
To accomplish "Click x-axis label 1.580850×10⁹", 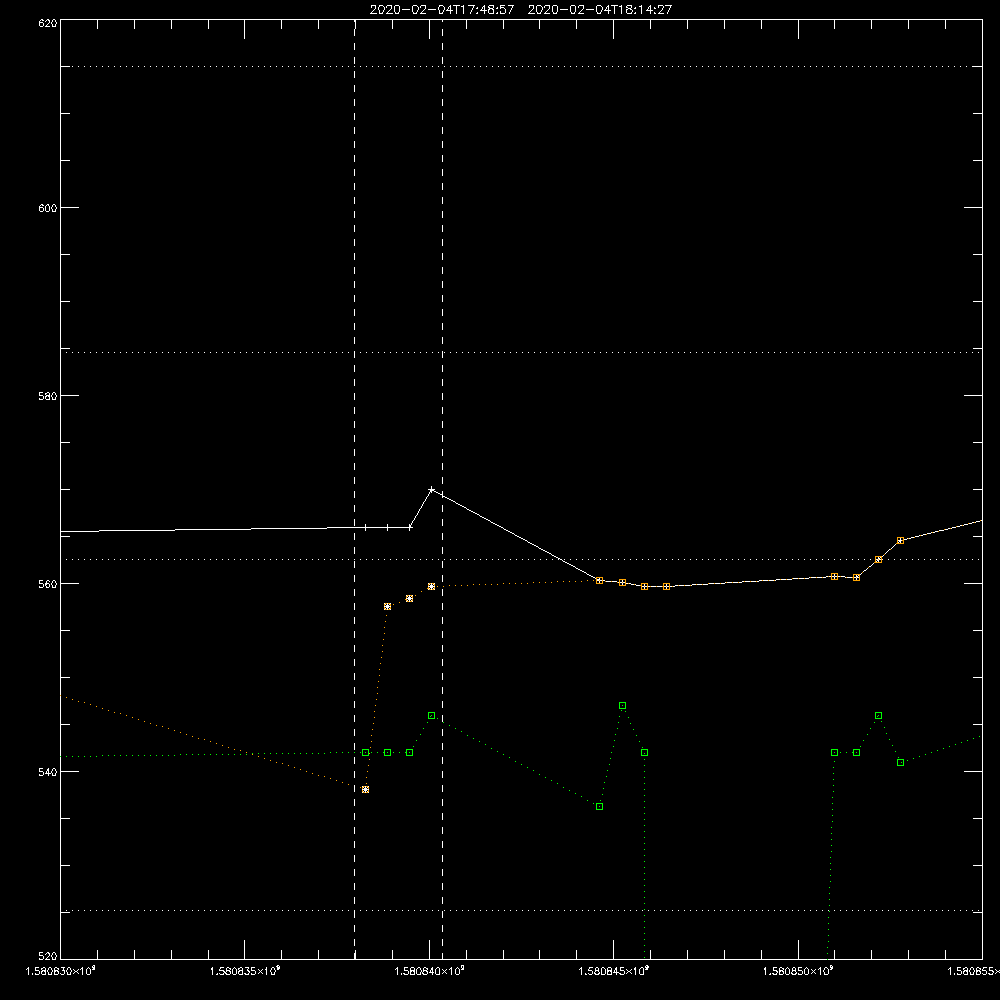I will (x=798, y=971).
